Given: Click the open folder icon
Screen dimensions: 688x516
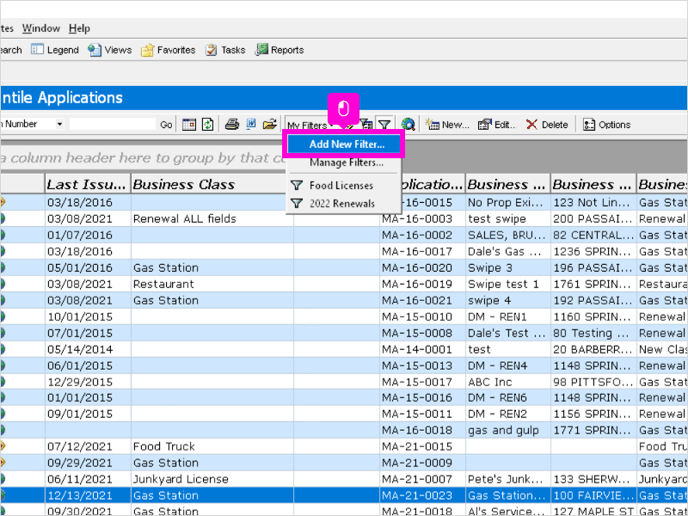Looking at the screenshot, I should tap(270, 125).
